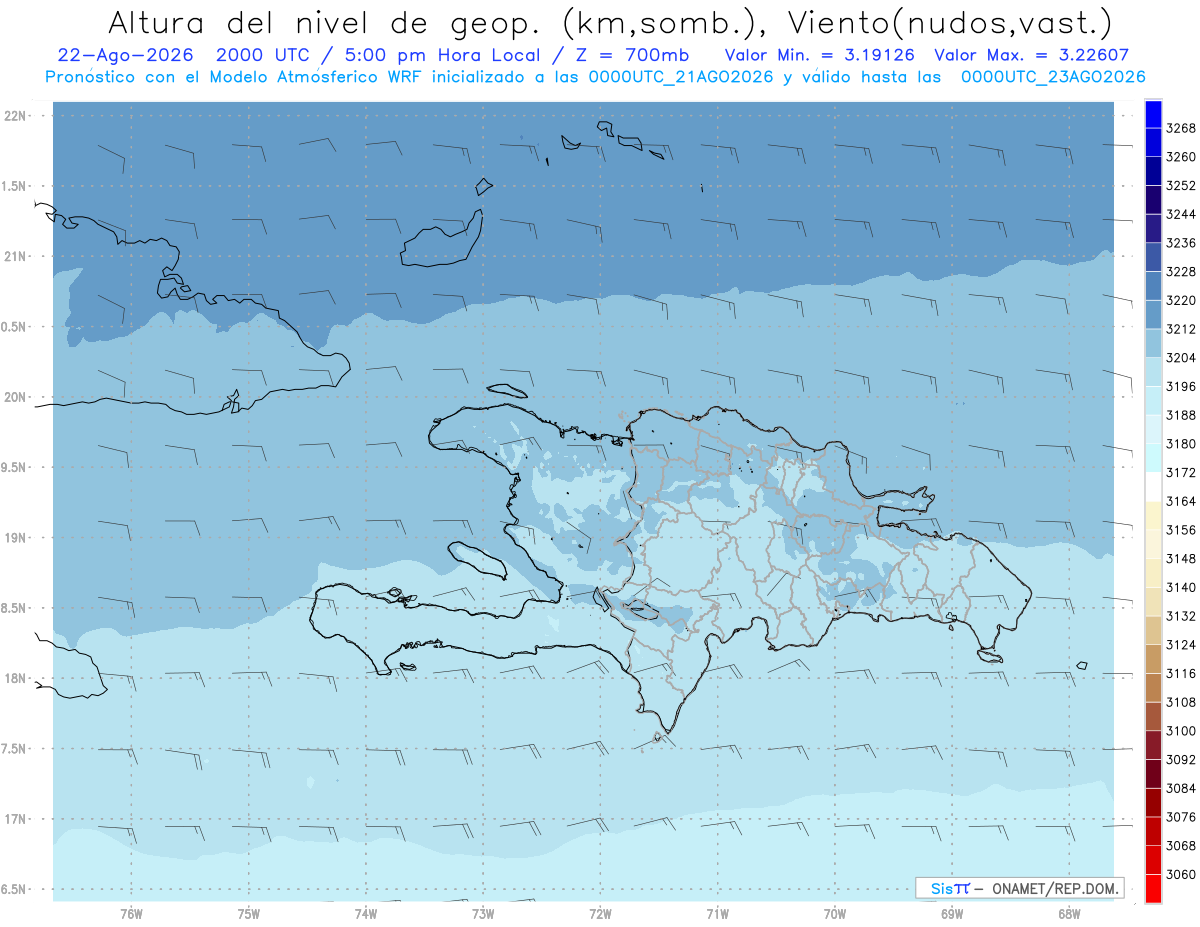Click the legend color band between 3196 and 3204
The height and width of the screenshot is (927, 1200).
pyautogui.click(x=1152, y=372)
